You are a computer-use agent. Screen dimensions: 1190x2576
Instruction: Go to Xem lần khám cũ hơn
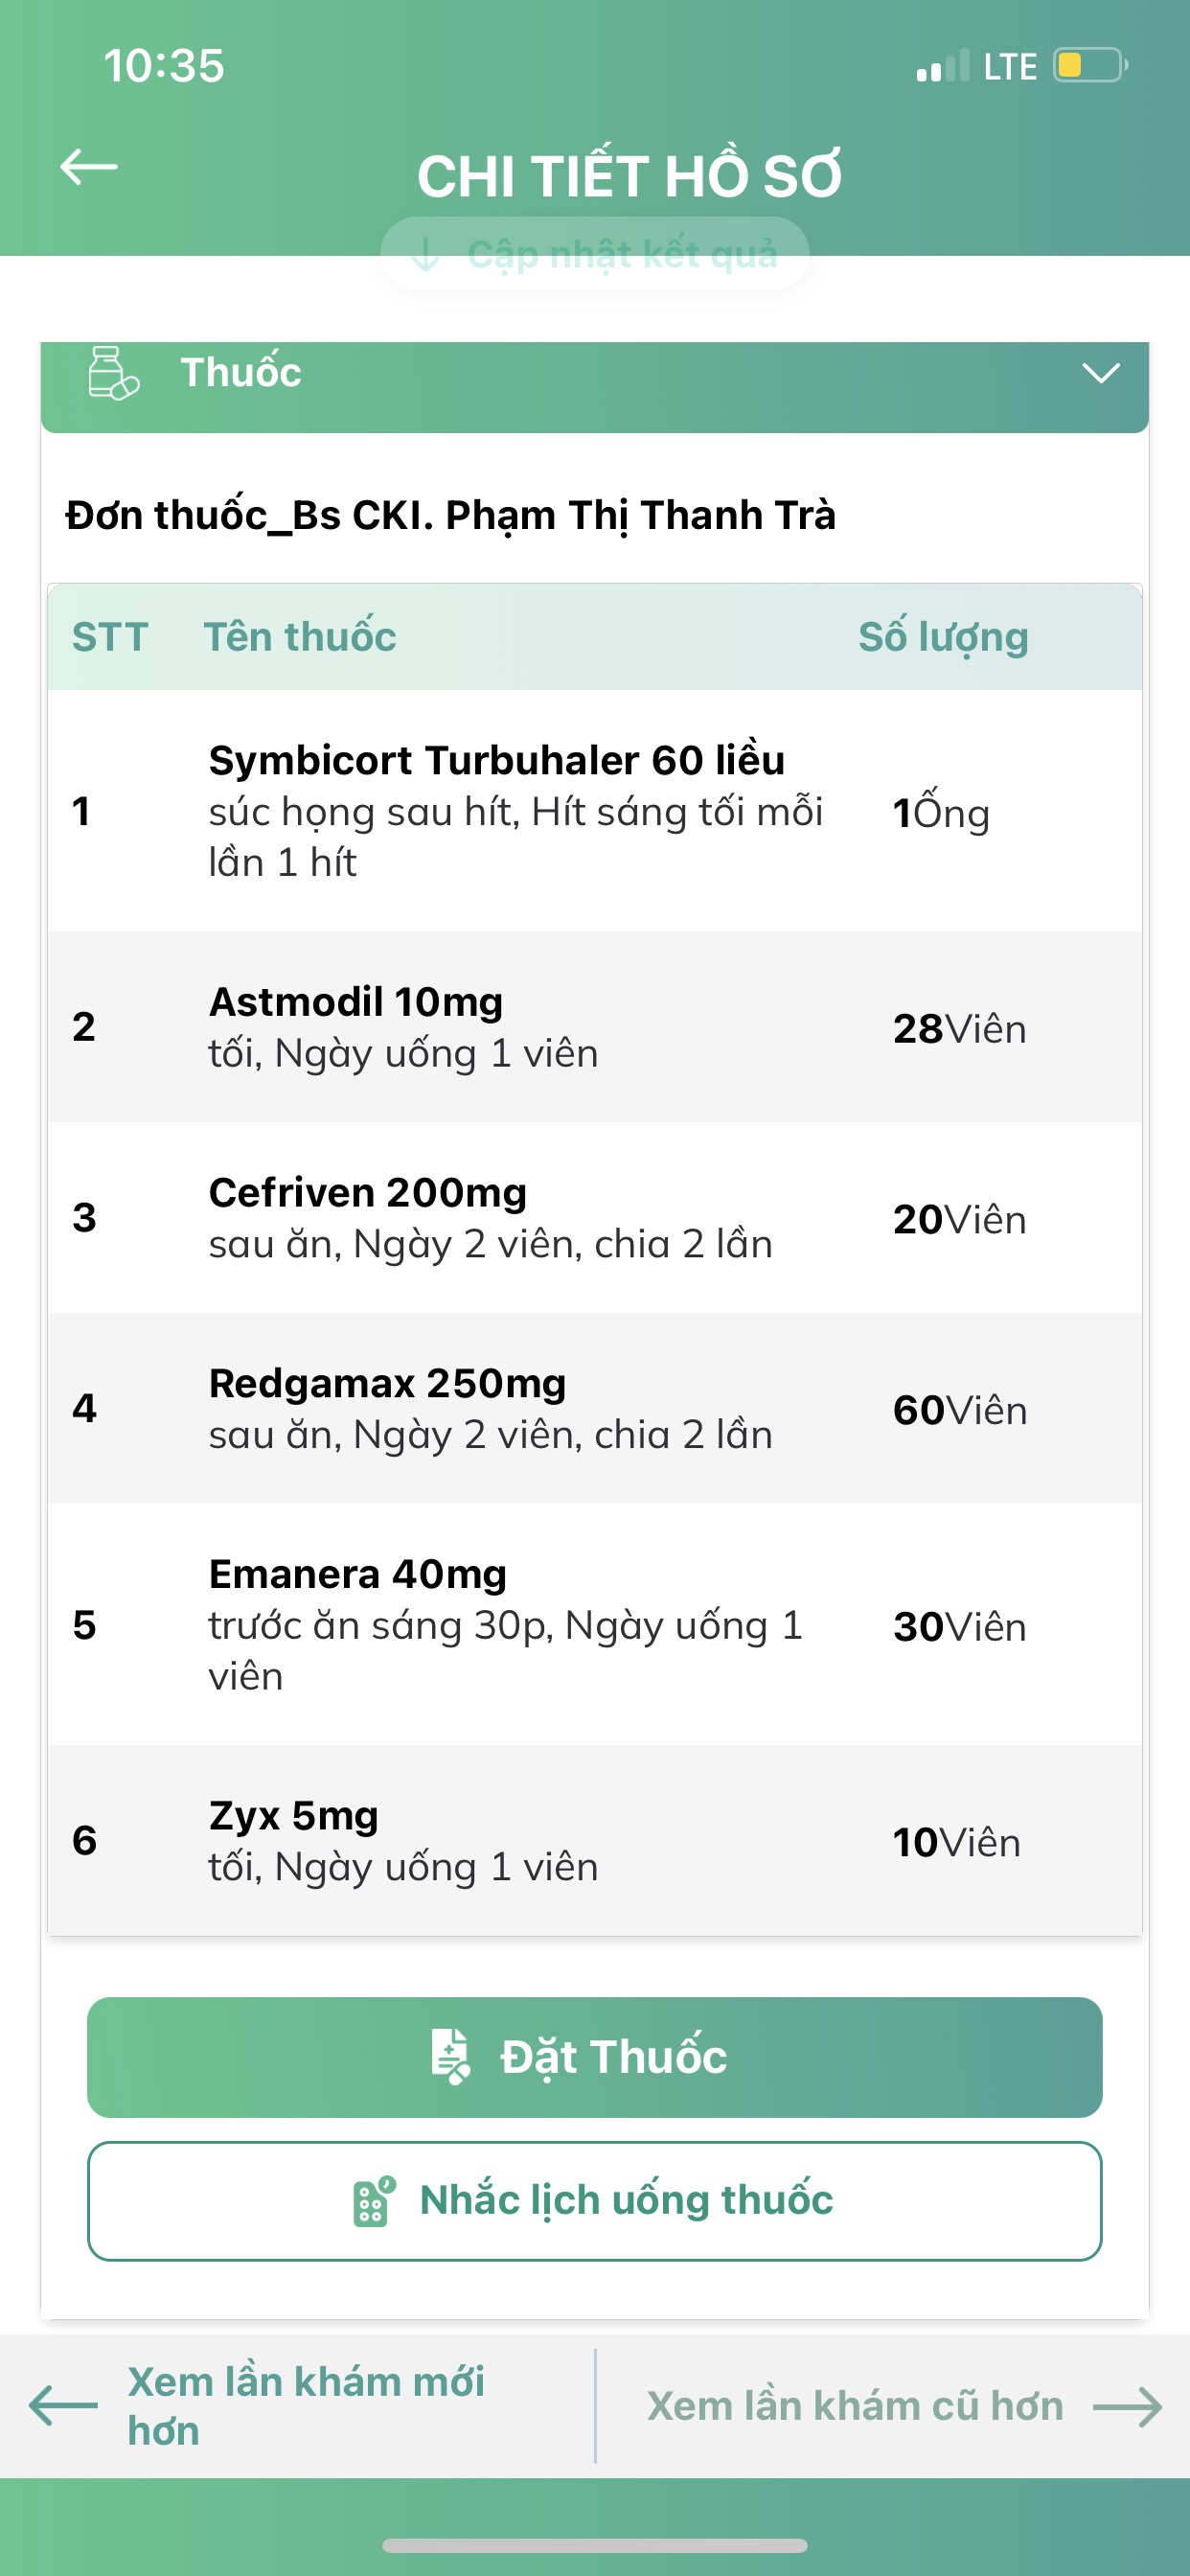coord(855,2405)
